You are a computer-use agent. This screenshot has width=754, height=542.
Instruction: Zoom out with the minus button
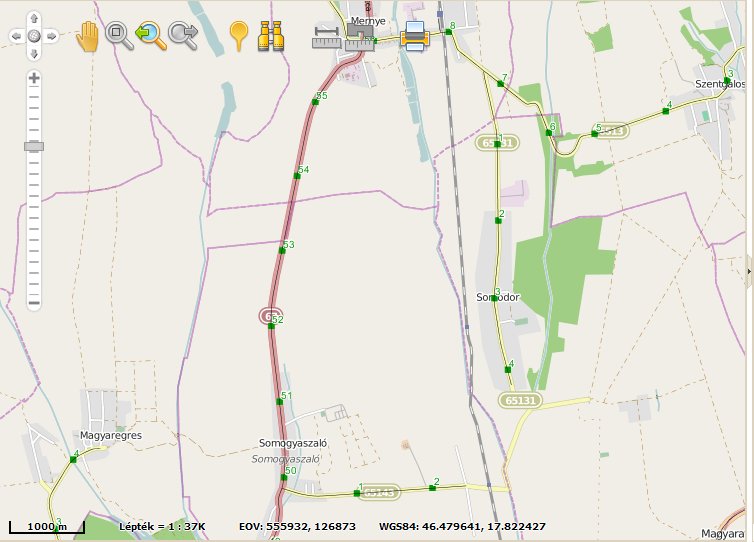pos(34,303)
